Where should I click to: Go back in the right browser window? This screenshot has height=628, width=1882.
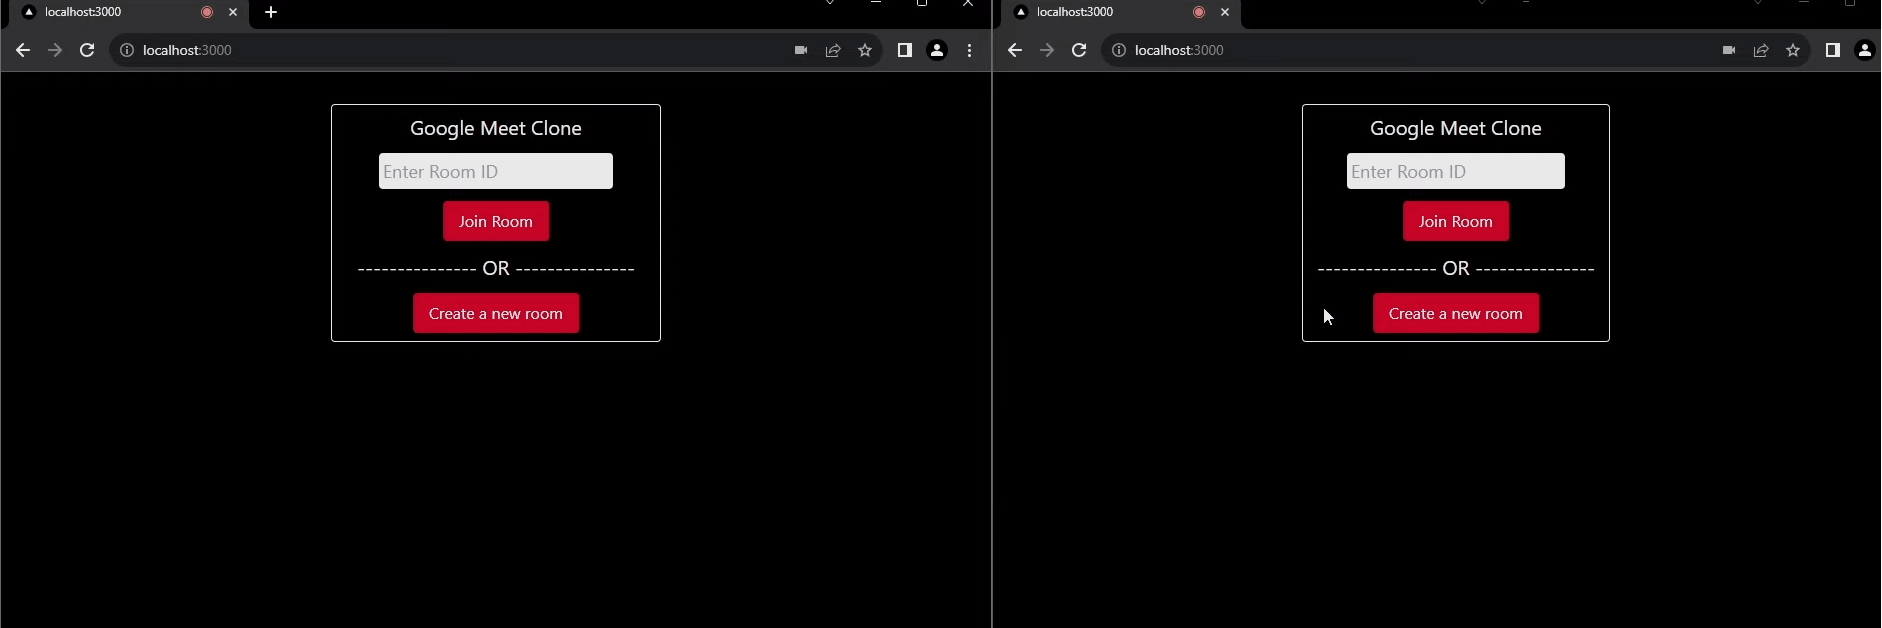[x=1015, y=50]
